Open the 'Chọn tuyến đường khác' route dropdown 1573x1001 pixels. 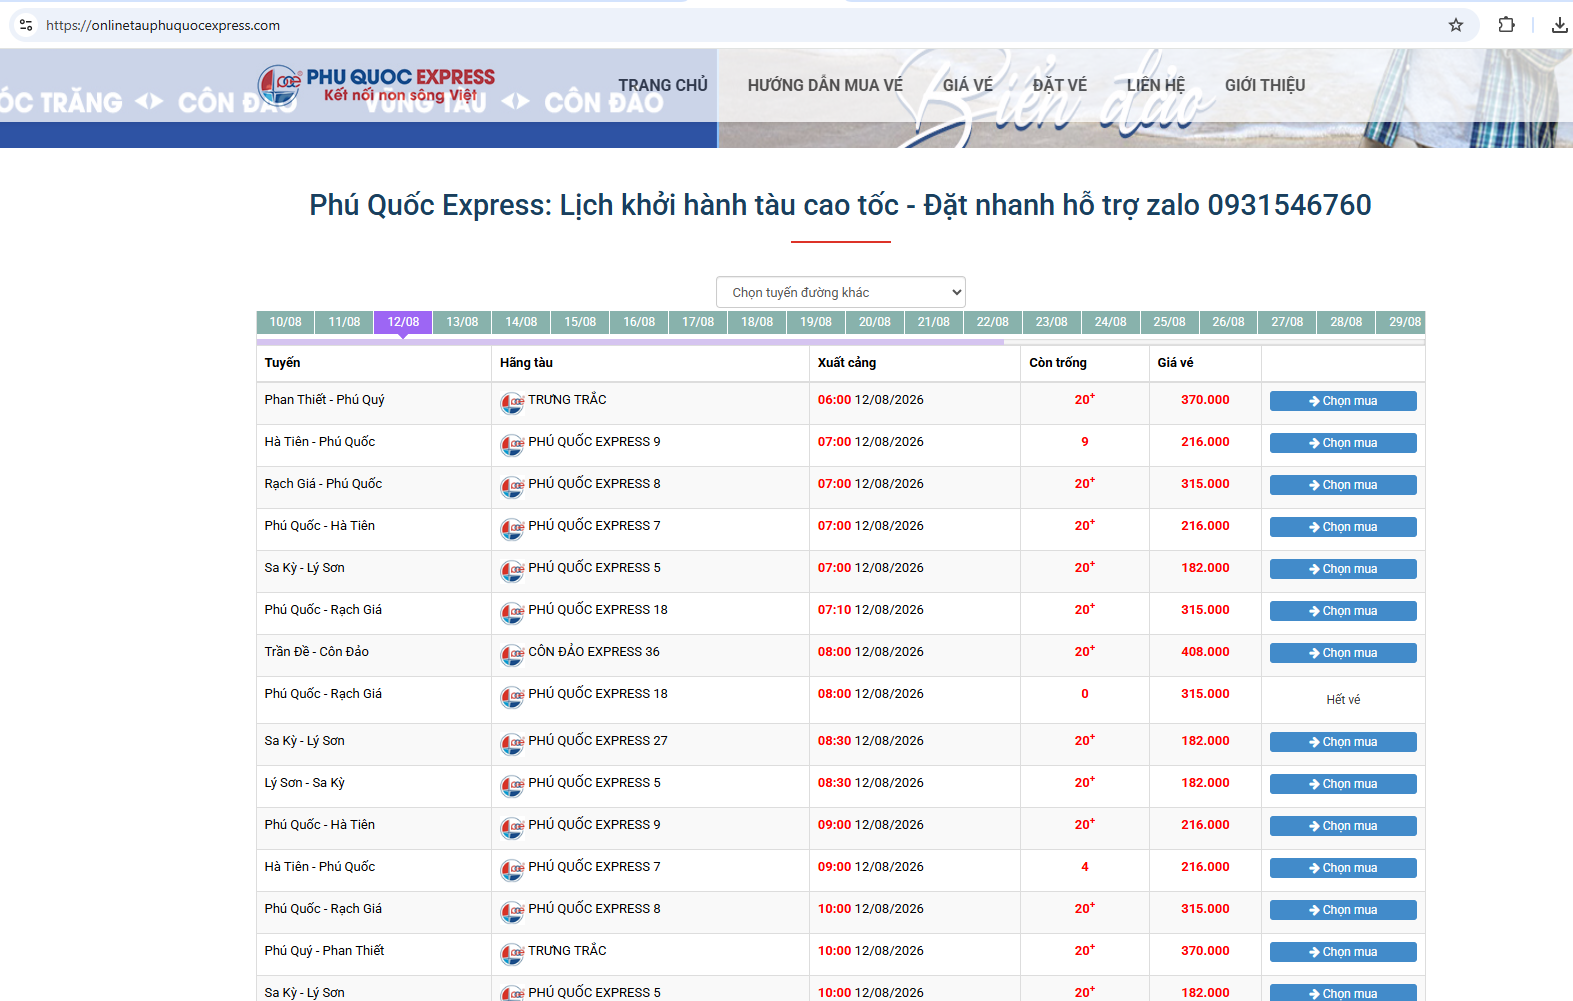(841, 292)
